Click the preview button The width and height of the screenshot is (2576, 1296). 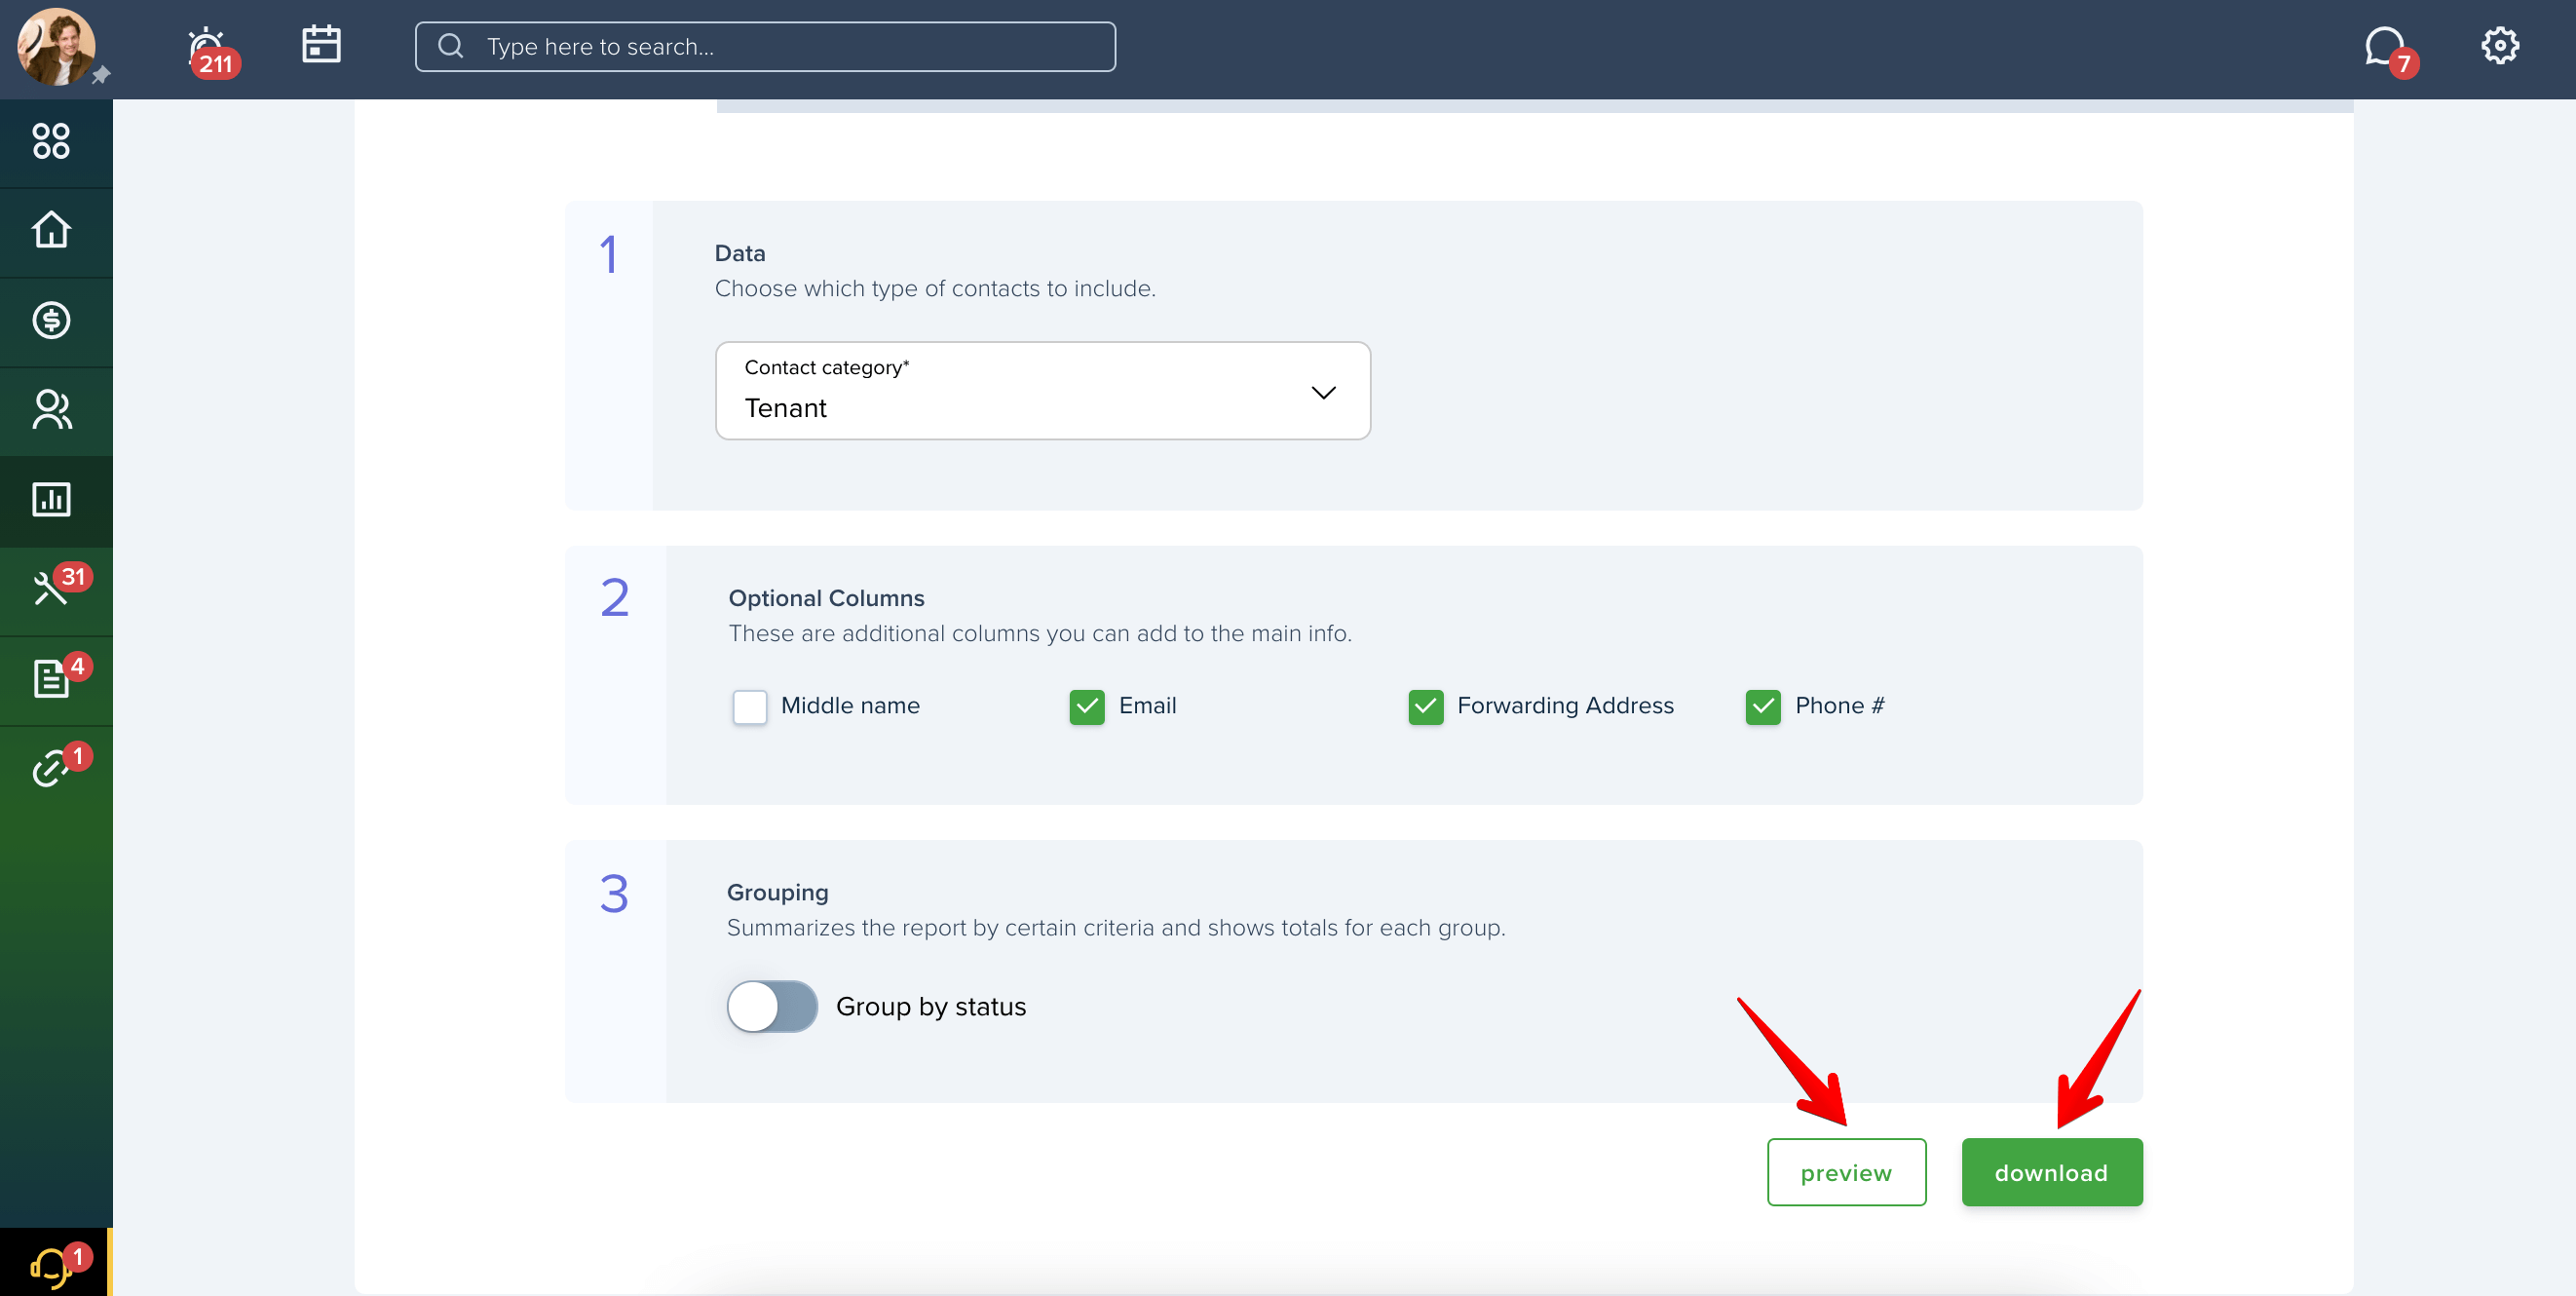pos(1846,1173)
